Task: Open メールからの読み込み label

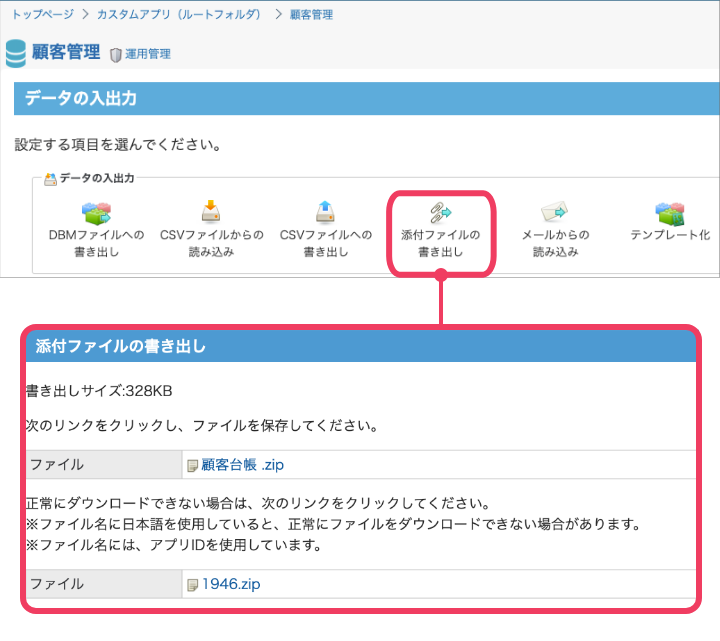Action: pyautogui.click(x=556, y=243)
